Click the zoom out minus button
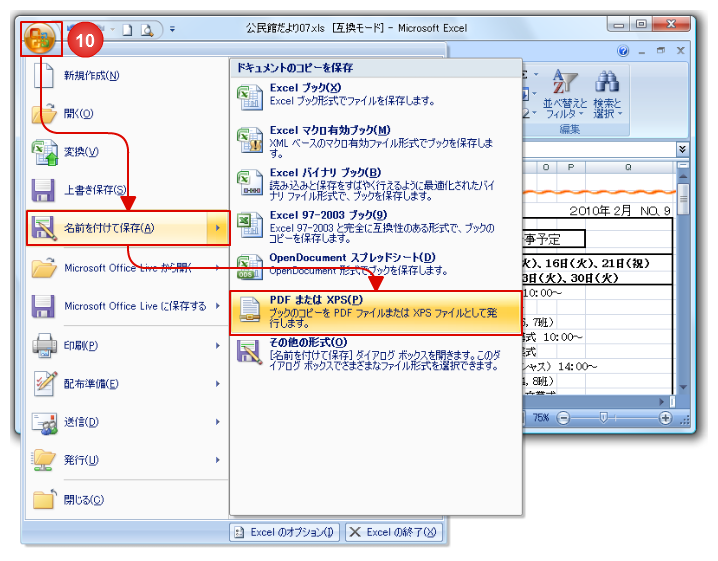 (564, 418)
